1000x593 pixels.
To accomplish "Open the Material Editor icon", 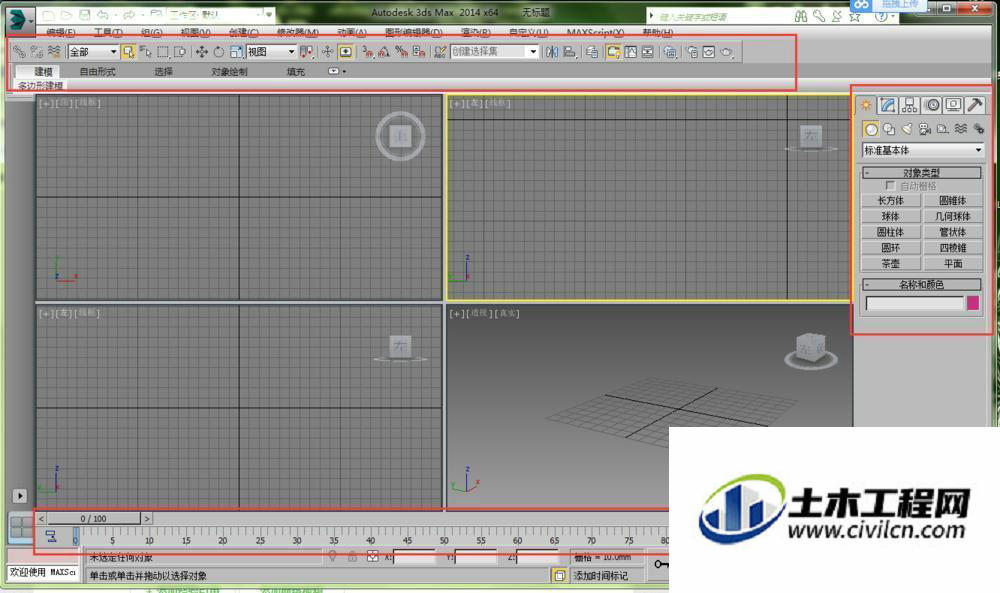I will pyautogui.click(x=670, y=52).
